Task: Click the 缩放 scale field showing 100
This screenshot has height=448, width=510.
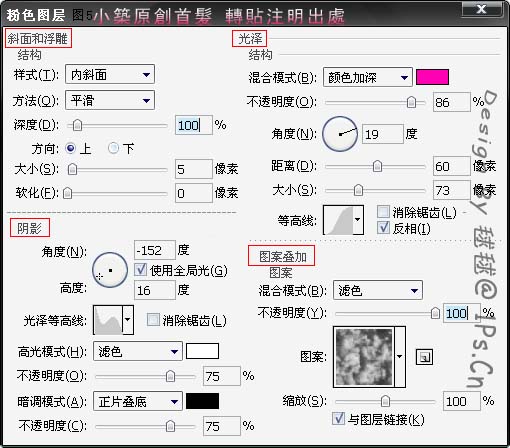Action: coord(462,401)
